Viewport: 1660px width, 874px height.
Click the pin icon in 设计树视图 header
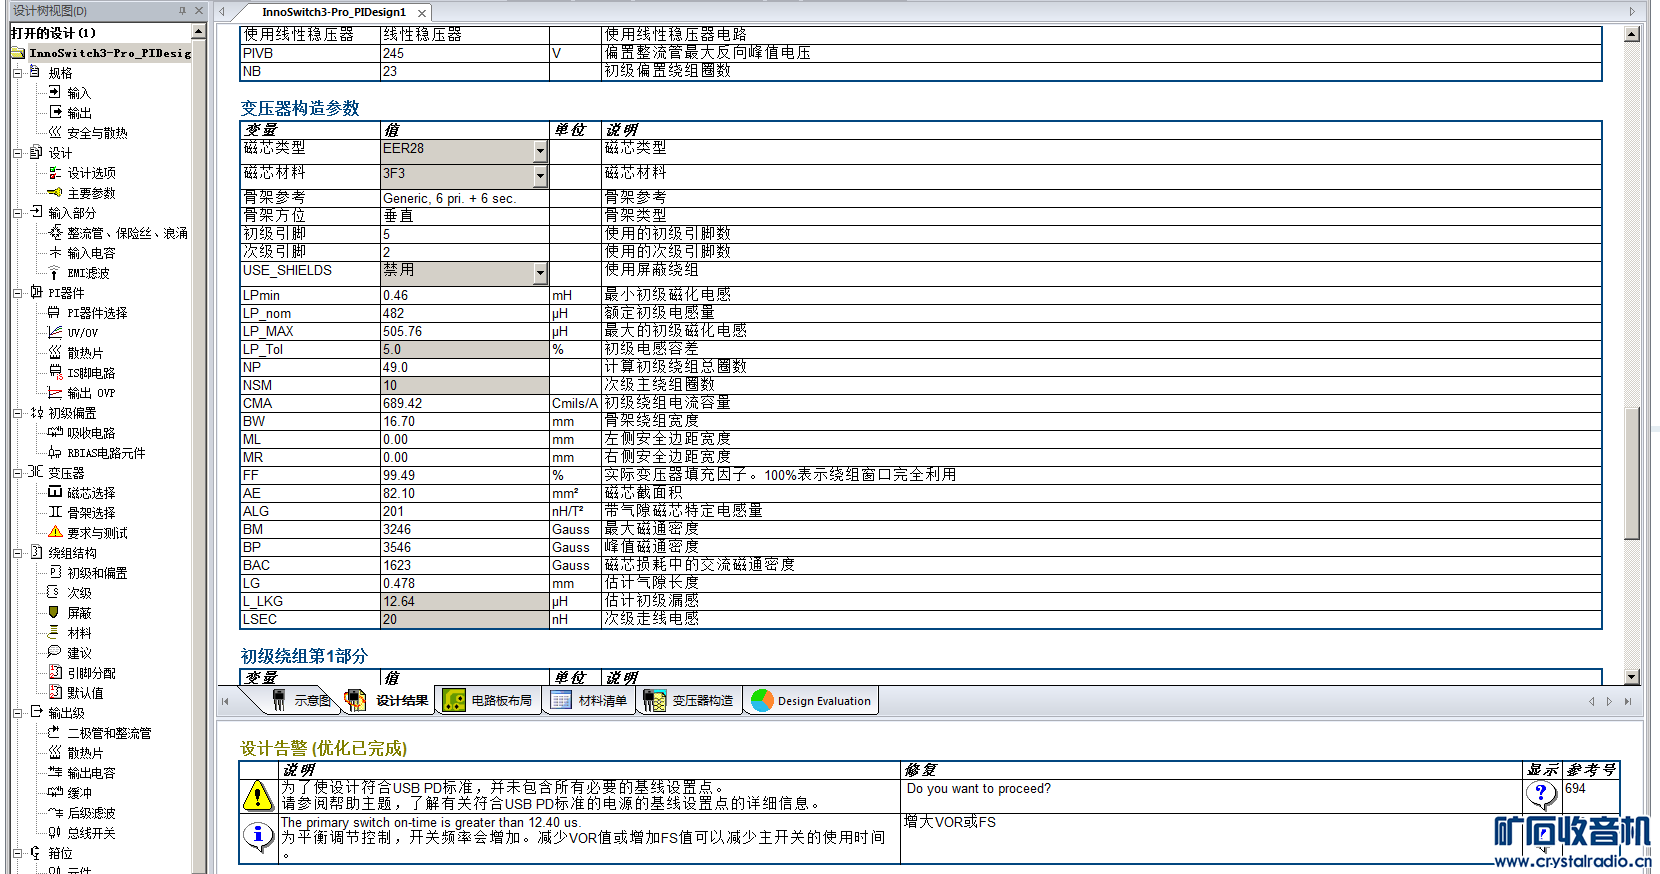pyautogui.click(x=182, y=10)
